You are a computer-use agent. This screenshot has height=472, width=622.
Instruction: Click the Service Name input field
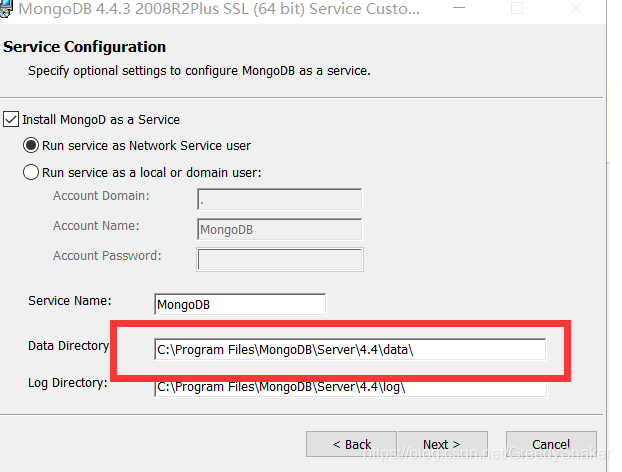240,304
